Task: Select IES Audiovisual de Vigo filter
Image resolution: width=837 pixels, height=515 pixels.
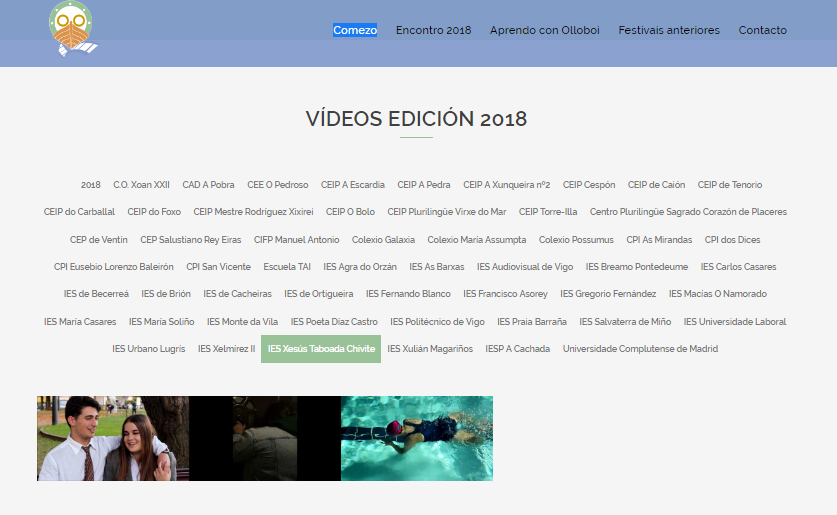Action: (525, 266)
